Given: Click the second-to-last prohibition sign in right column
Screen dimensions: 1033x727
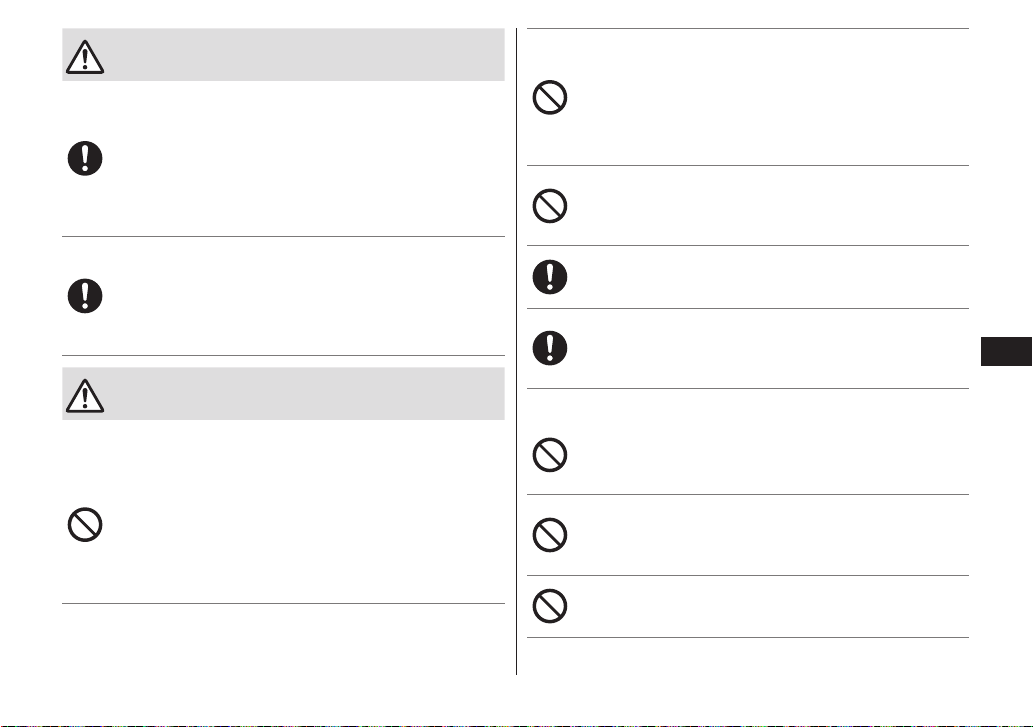Looking at the screenshot, I should tap(549, 535).
